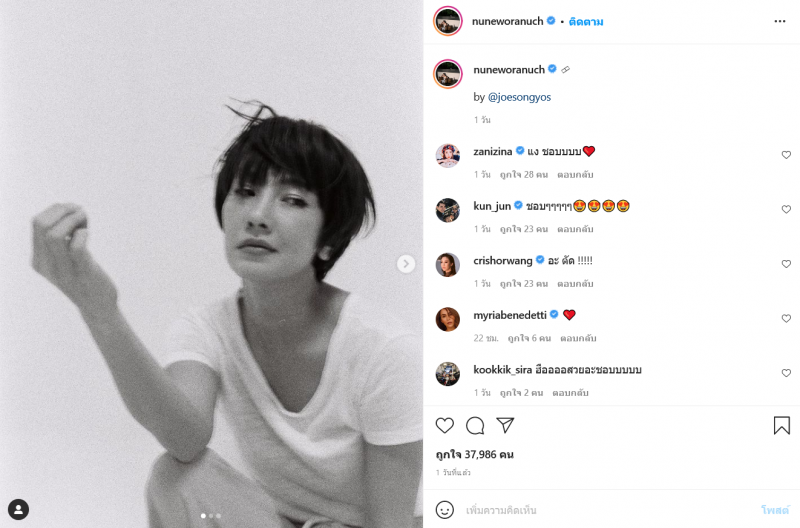Image resolution: width=800 pixels, height=528 pixels.
Task: Open the emoji picker smiley icon
Action: tap(445, 510)
